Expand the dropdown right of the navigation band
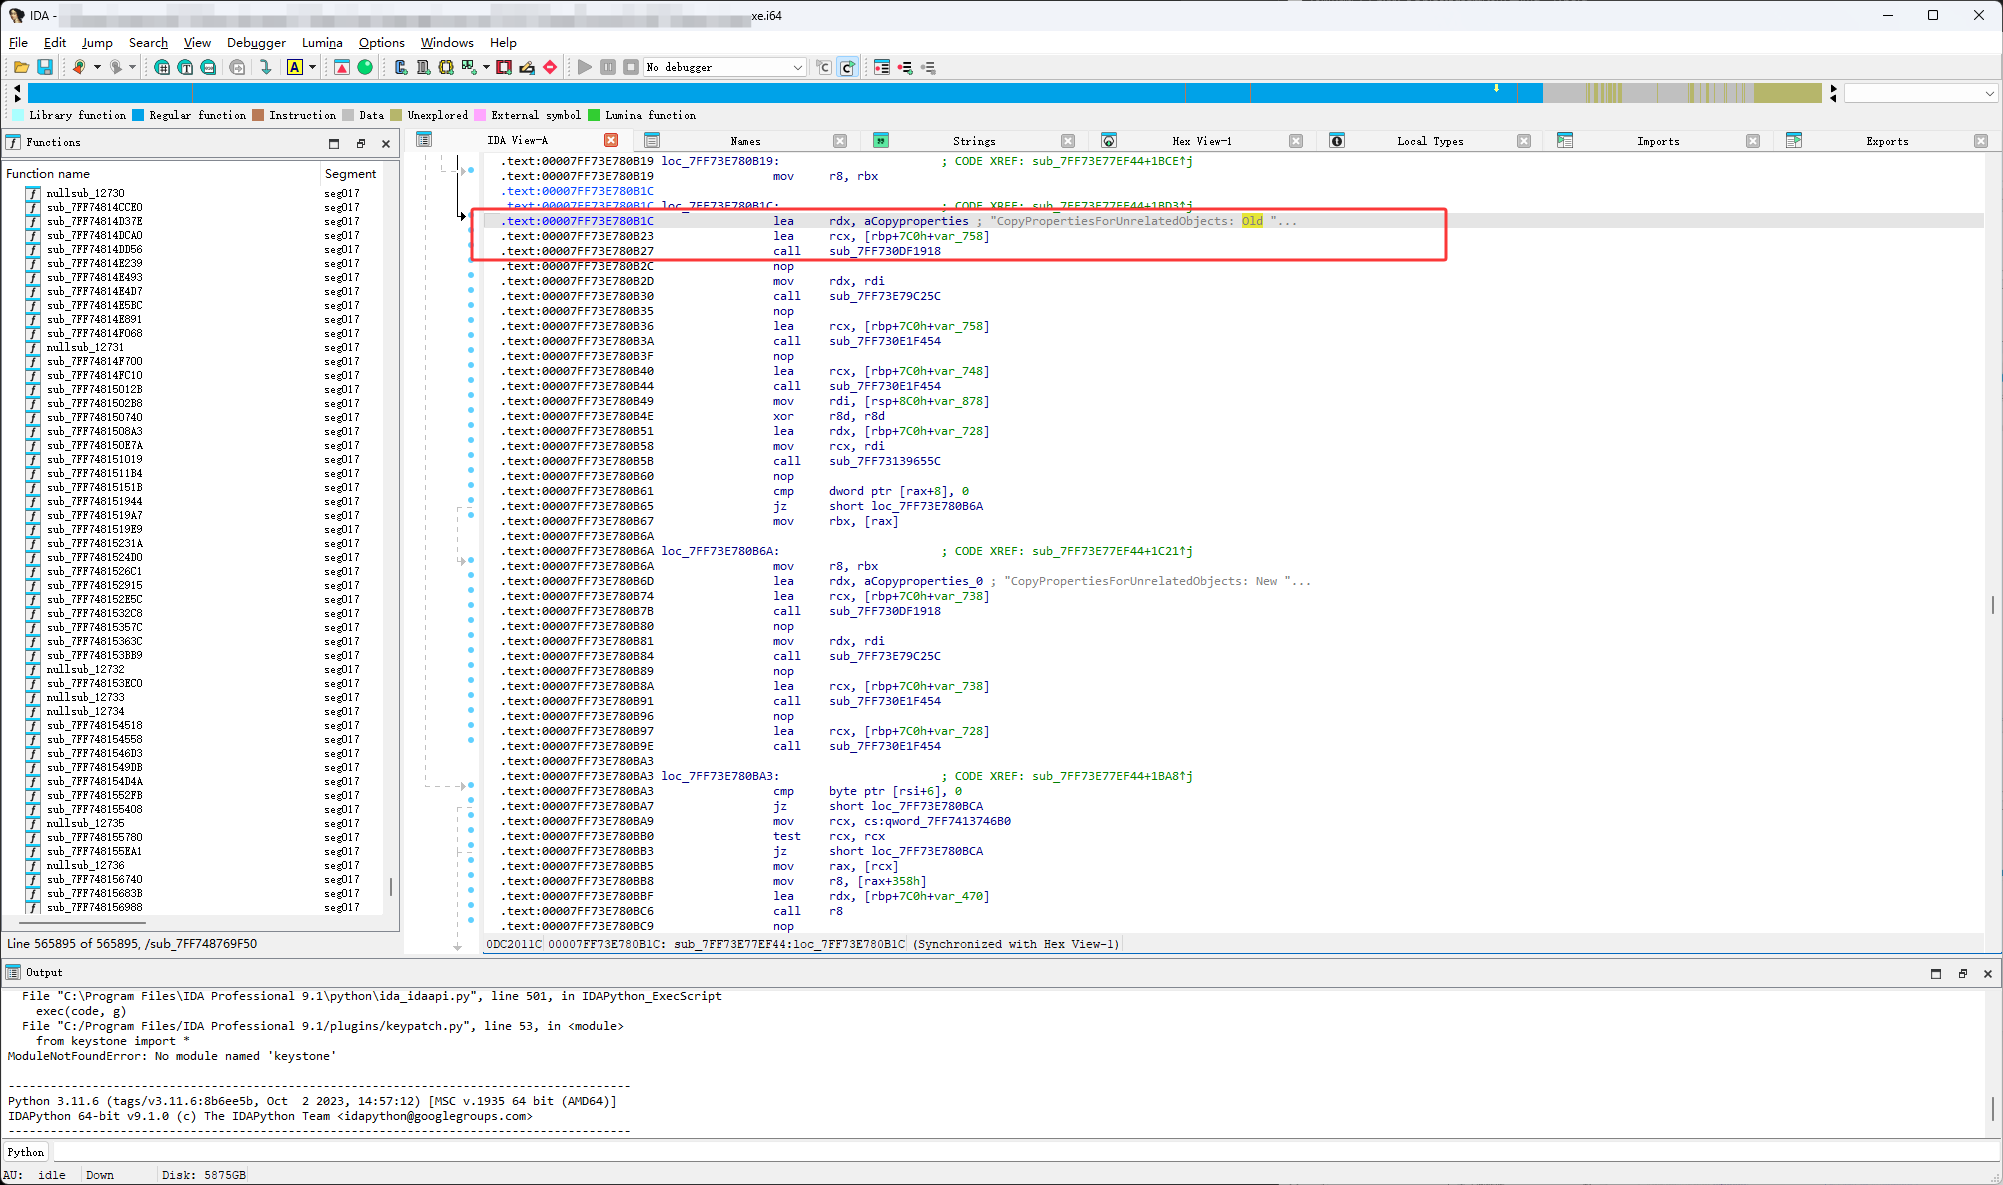2003x1185 pixels. point(1989,93)
